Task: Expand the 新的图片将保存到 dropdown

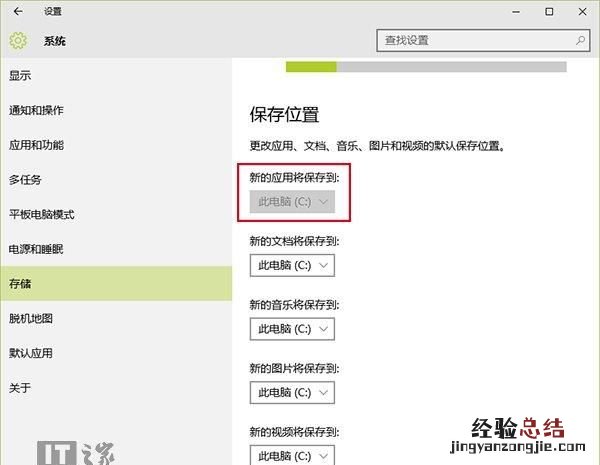Action: click(291, 392)
